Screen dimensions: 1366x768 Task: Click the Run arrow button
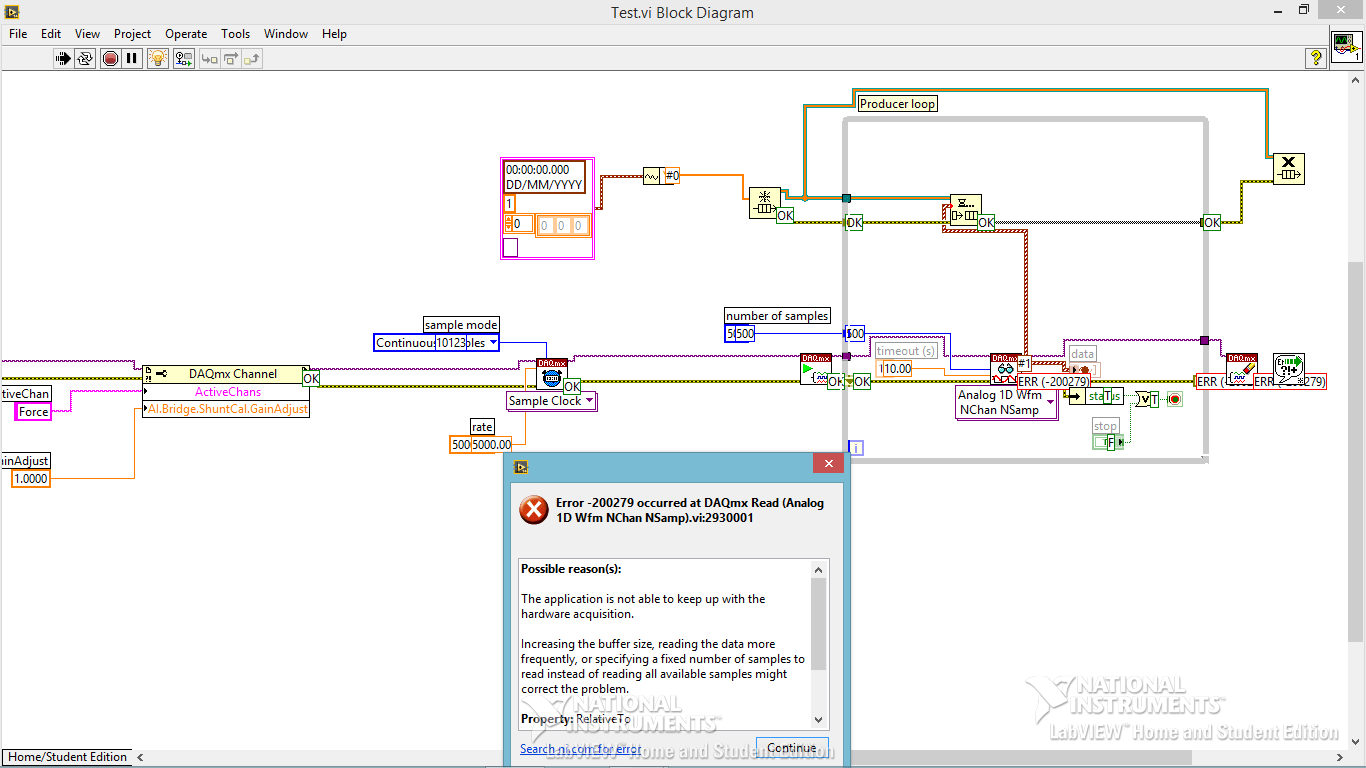[x=62, y=59]
